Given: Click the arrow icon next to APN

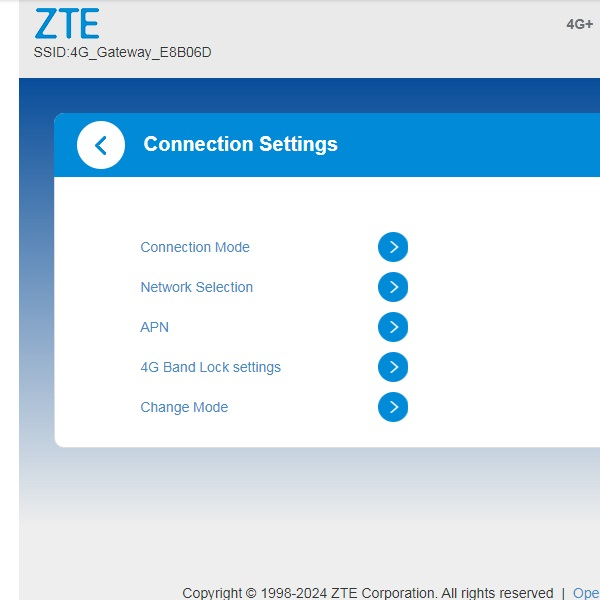Looking at the screenshot, I should pos(393,327).
